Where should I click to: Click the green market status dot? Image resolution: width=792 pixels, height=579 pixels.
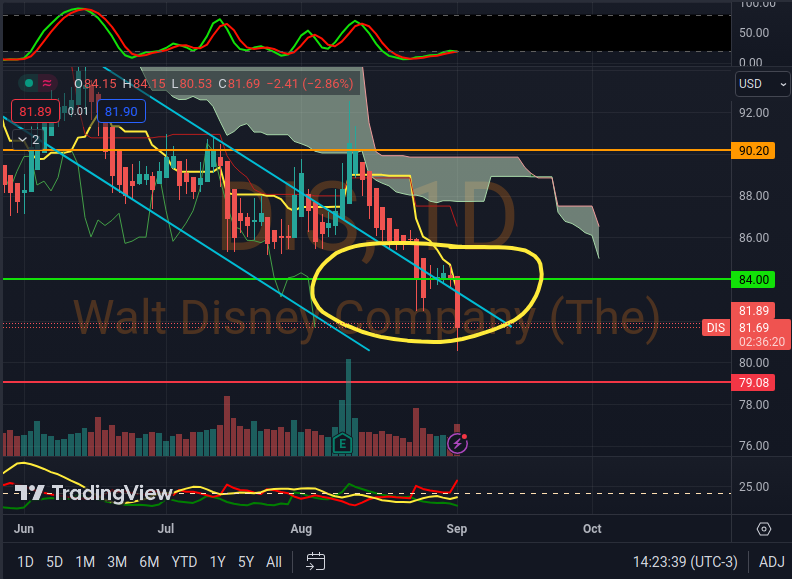click(x=29, y=83)
